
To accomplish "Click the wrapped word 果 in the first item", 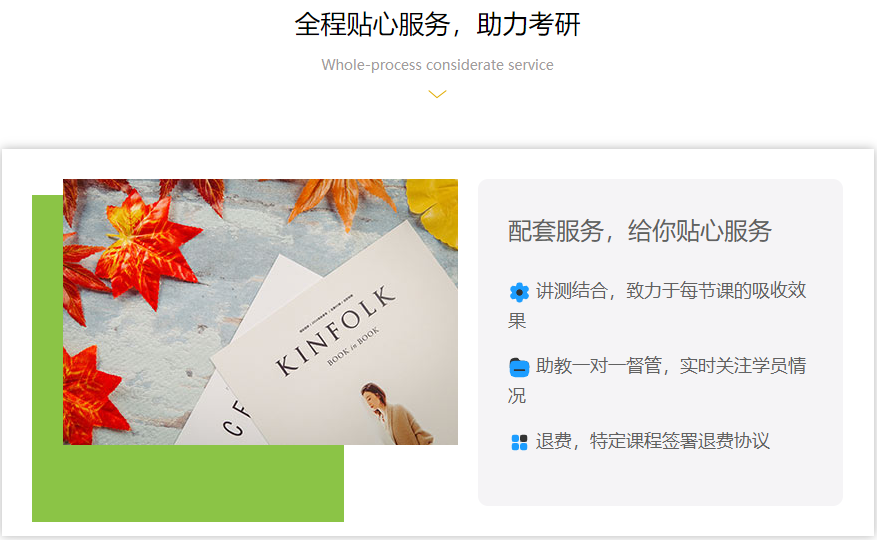I will (x=517, y=321).
